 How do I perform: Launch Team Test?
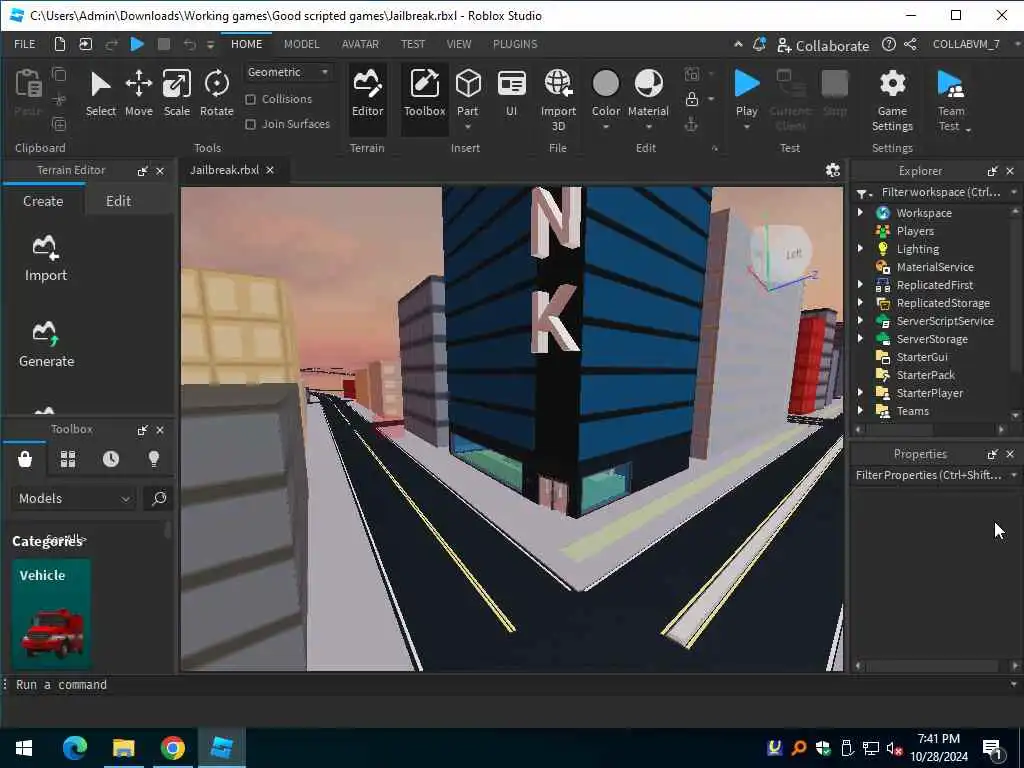point(951,101)
